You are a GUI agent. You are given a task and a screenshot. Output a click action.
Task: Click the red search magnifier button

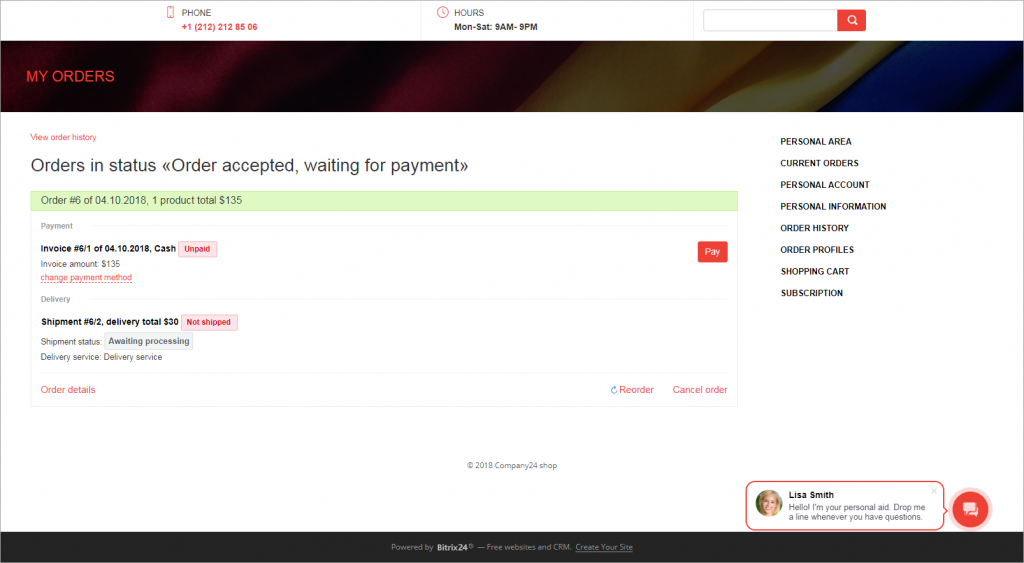pos(852,20)
